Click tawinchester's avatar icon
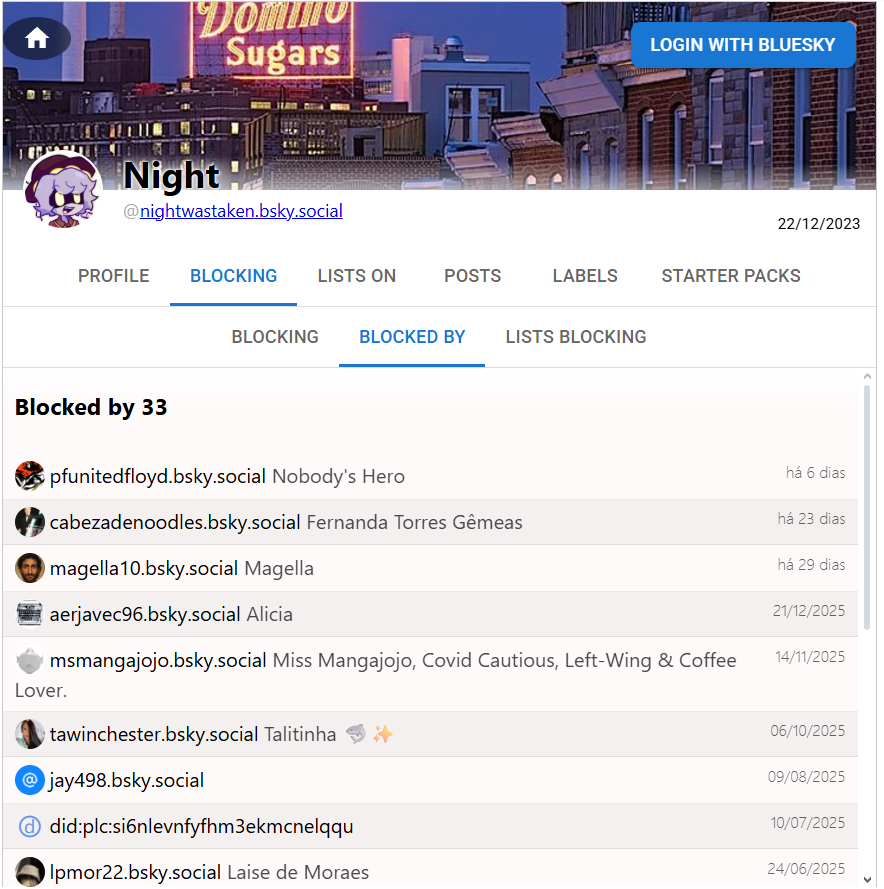The width and height of the screenshot is (884, 889). (30, 734)
